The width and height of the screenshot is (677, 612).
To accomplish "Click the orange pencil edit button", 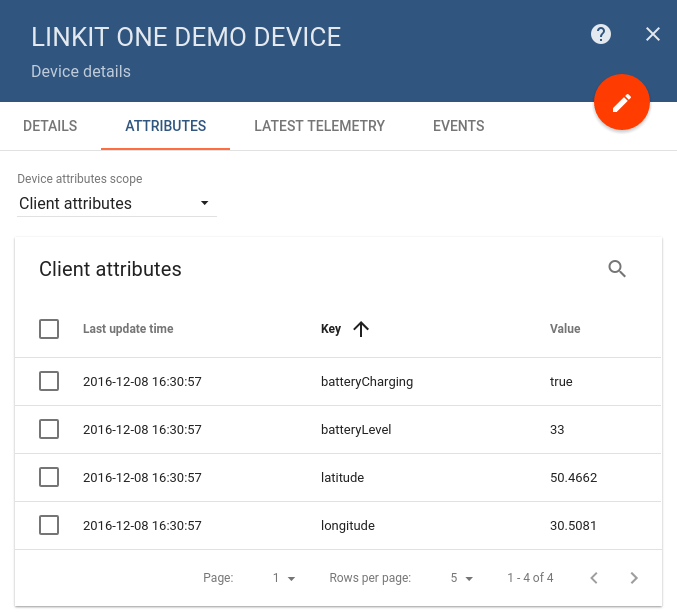I will point(622,102).
